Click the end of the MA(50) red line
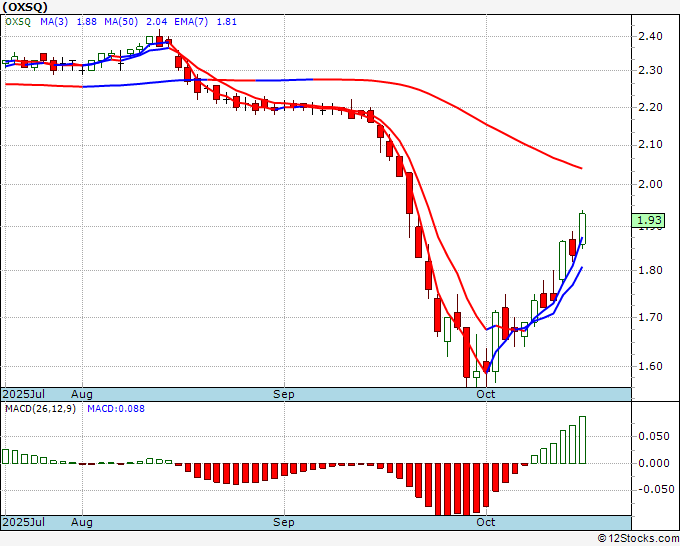Viewport: 680px width, 546px height. 581,168
